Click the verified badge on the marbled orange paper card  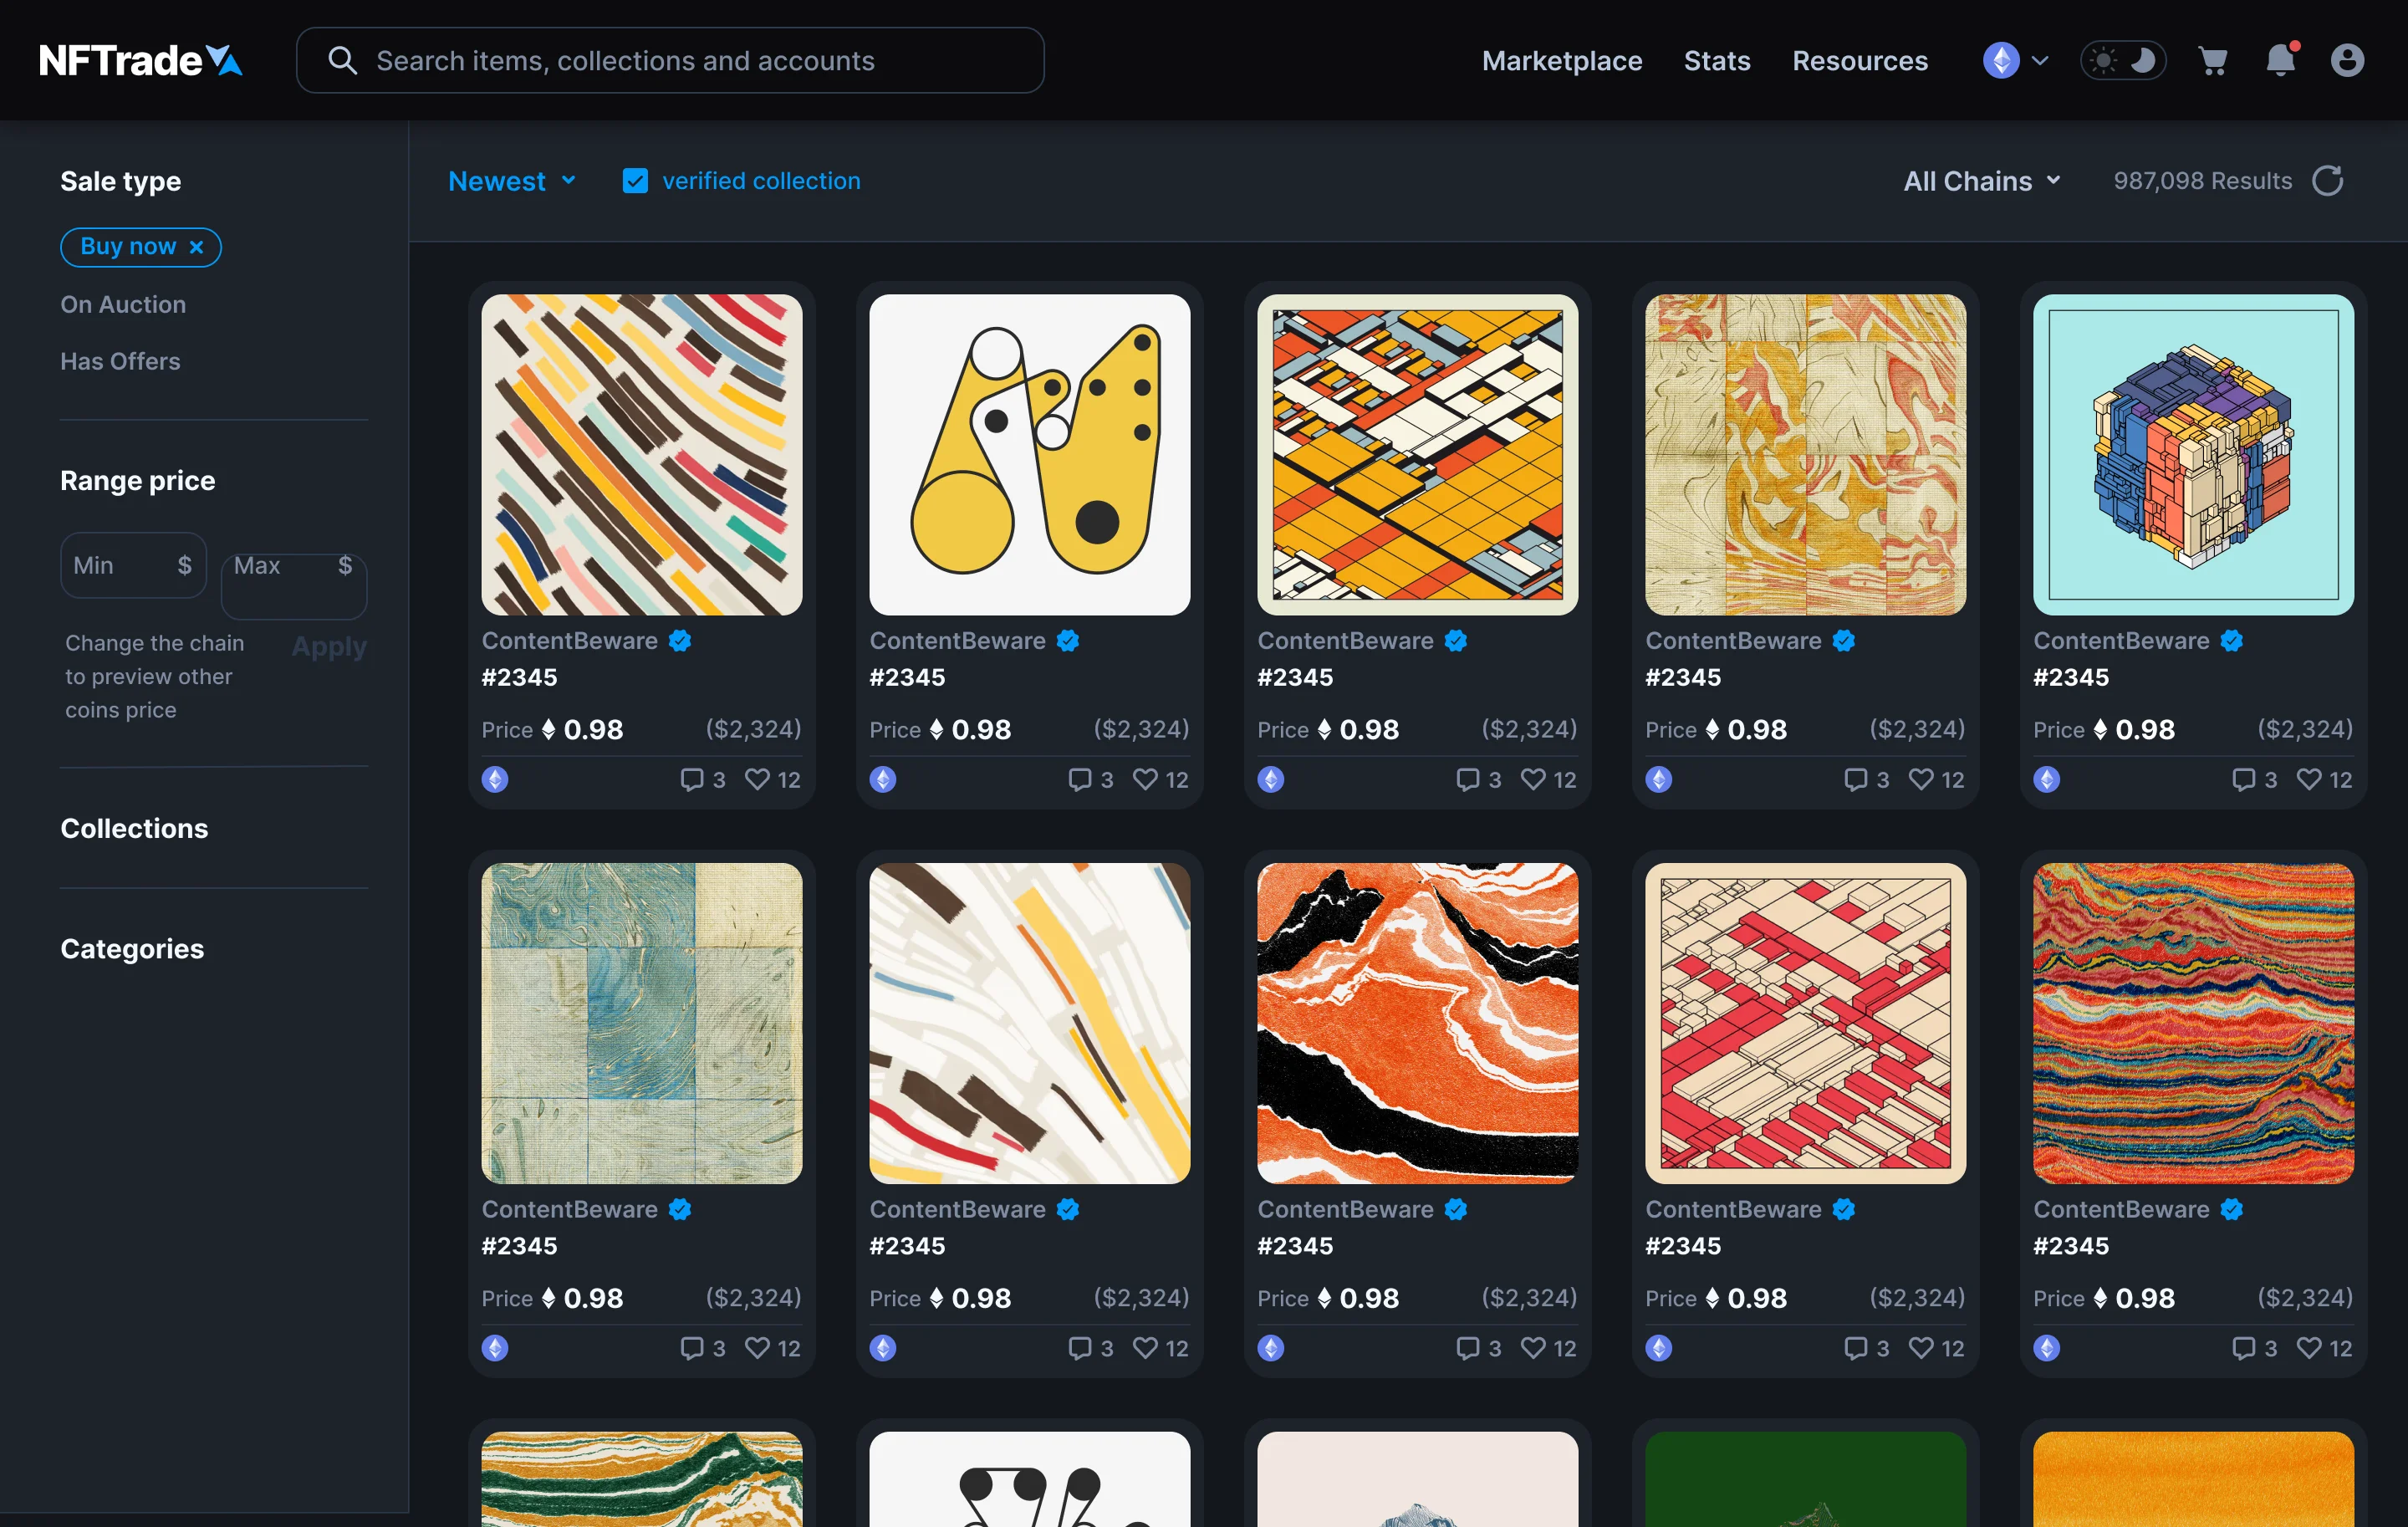[x=1844, y=641]
